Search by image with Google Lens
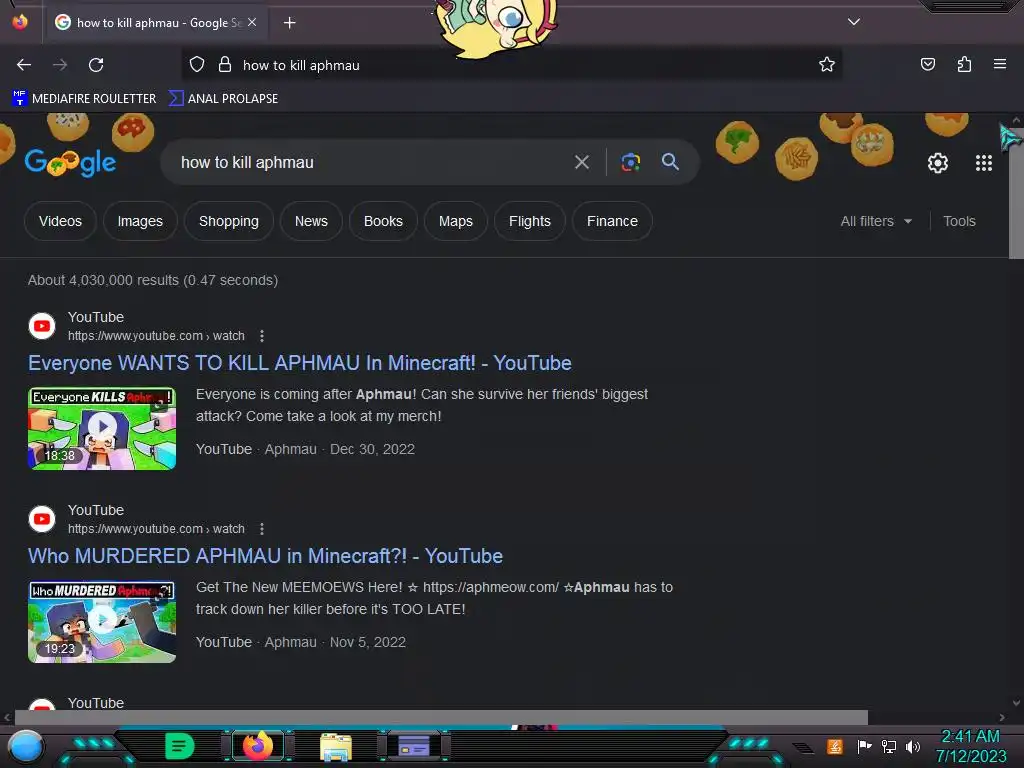 [x=630, y=162]
